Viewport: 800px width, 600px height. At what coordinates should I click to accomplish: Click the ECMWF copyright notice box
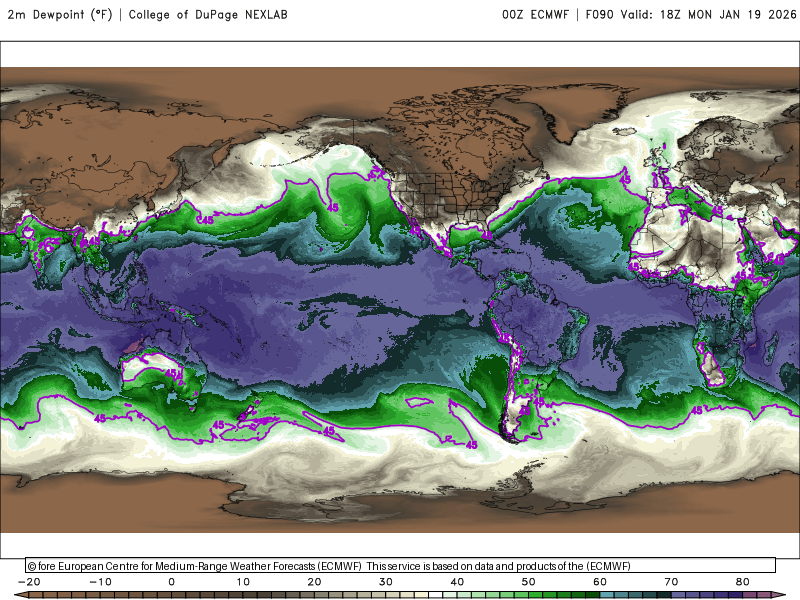click(x=401, y=566)
